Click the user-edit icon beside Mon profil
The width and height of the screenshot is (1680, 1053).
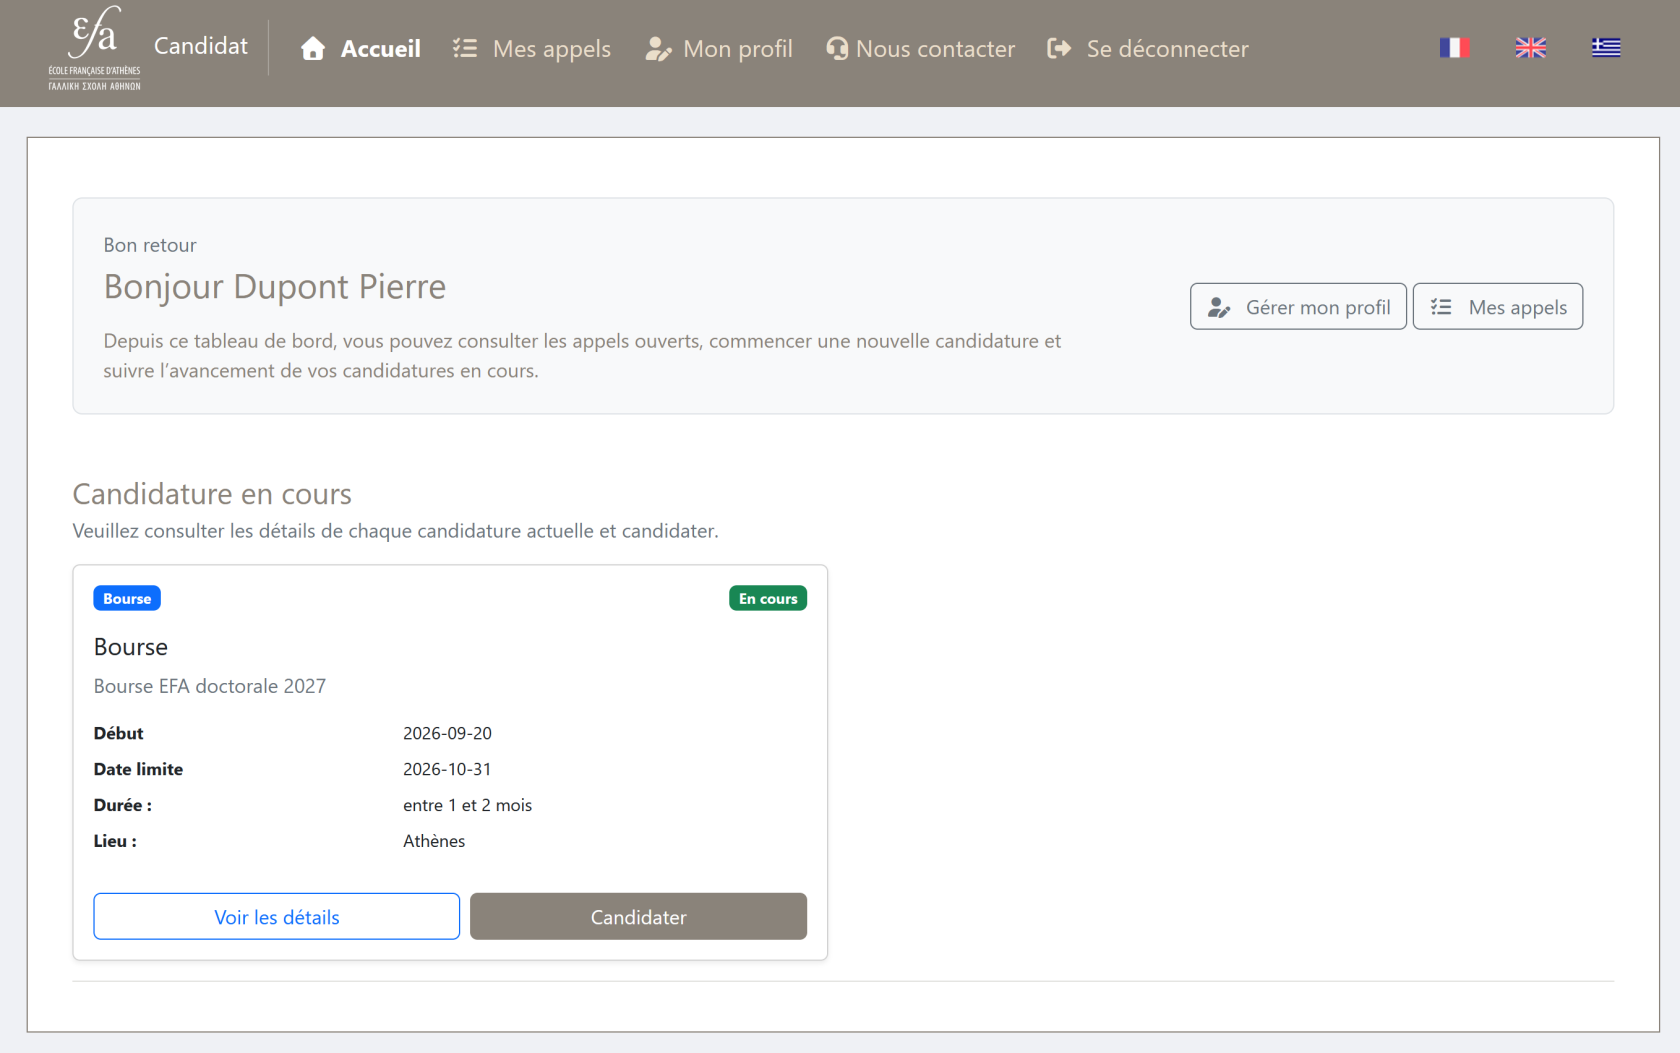coord(658,48)
